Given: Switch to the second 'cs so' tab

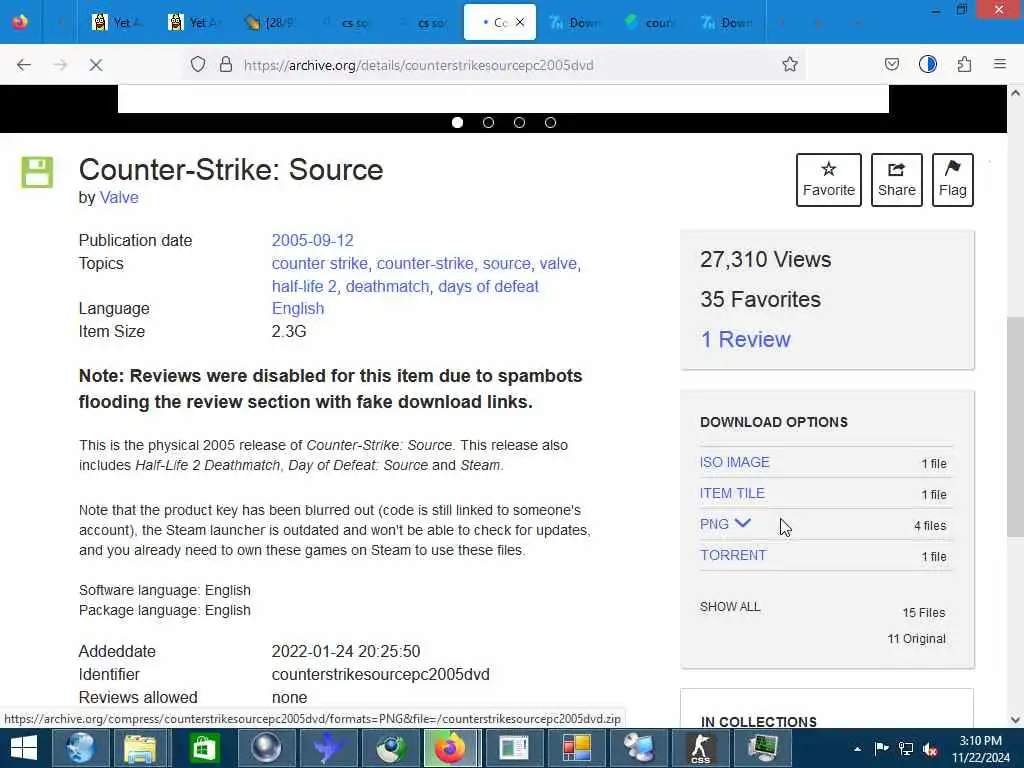Looking at the screenshot, I should (x=421, y=22).
